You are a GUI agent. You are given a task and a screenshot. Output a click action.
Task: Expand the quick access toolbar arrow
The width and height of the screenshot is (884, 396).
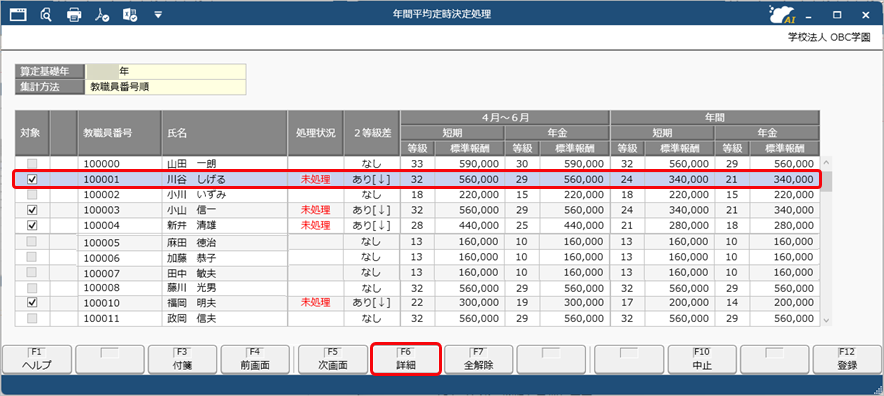tap(158, 15)
